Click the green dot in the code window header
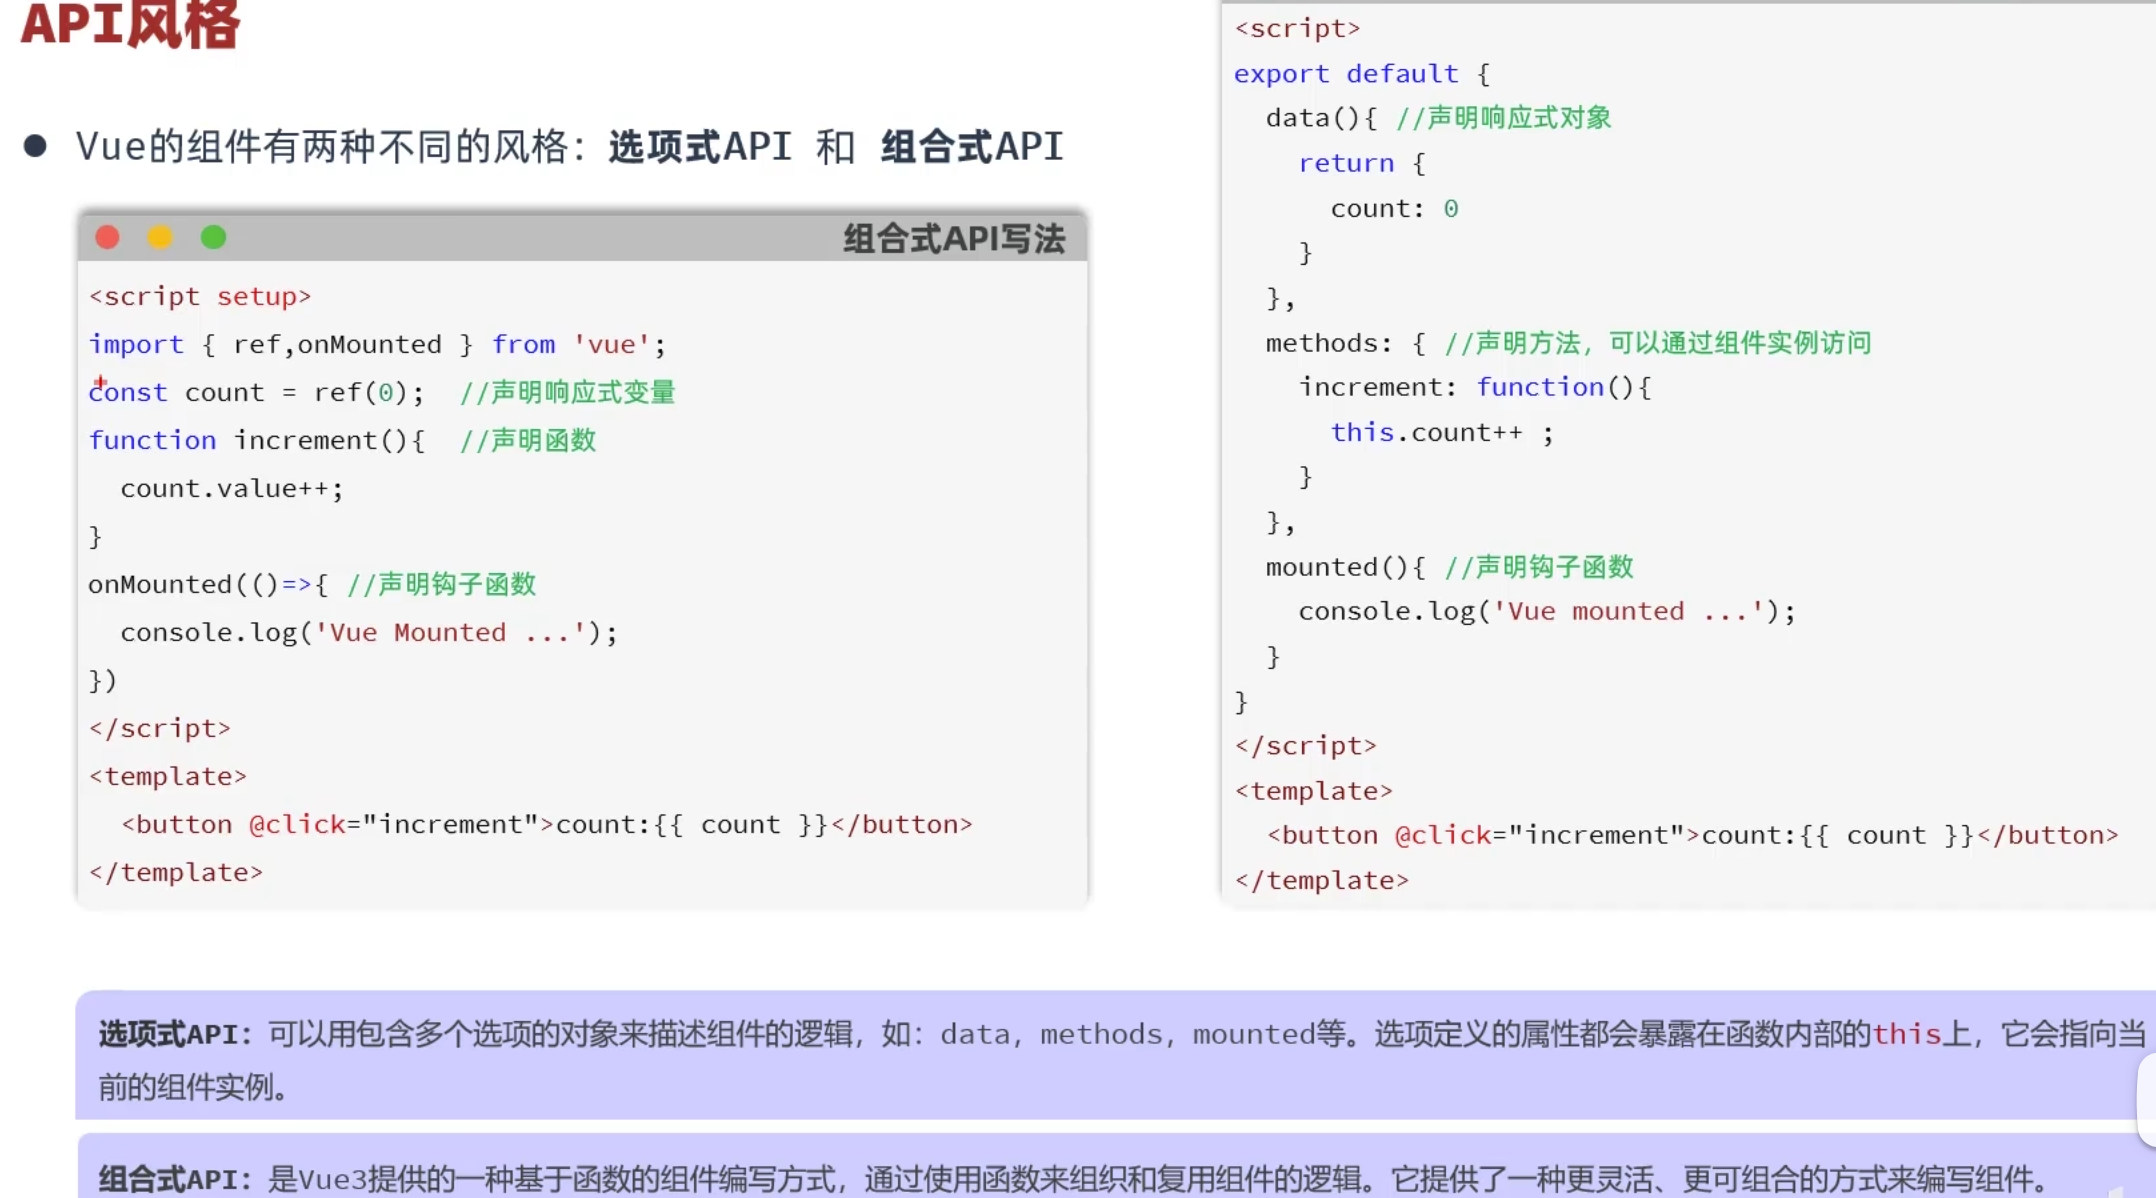This screenshot has height=1198, width=2156. pos(213,237)
